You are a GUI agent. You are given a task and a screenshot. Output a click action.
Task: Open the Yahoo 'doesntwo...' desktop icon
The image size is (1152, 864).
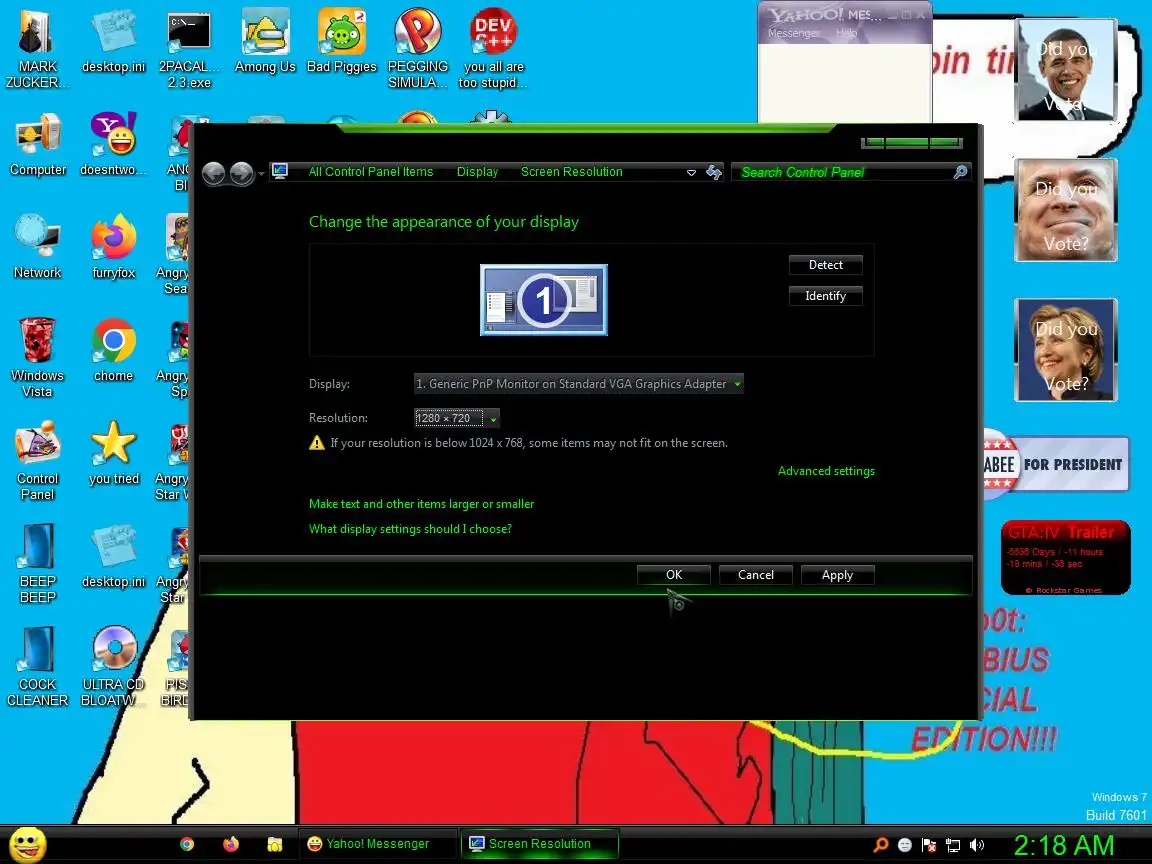[x=113, y=144]
